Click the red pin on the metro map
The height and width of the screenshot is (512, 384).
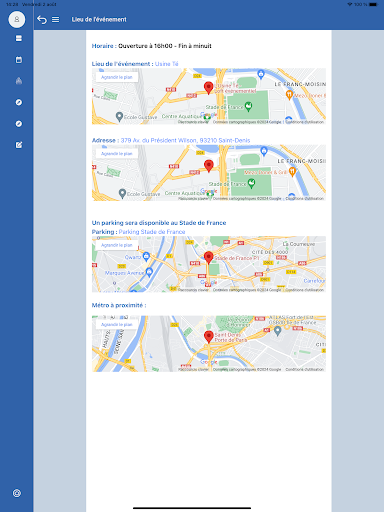coord(209,337)
